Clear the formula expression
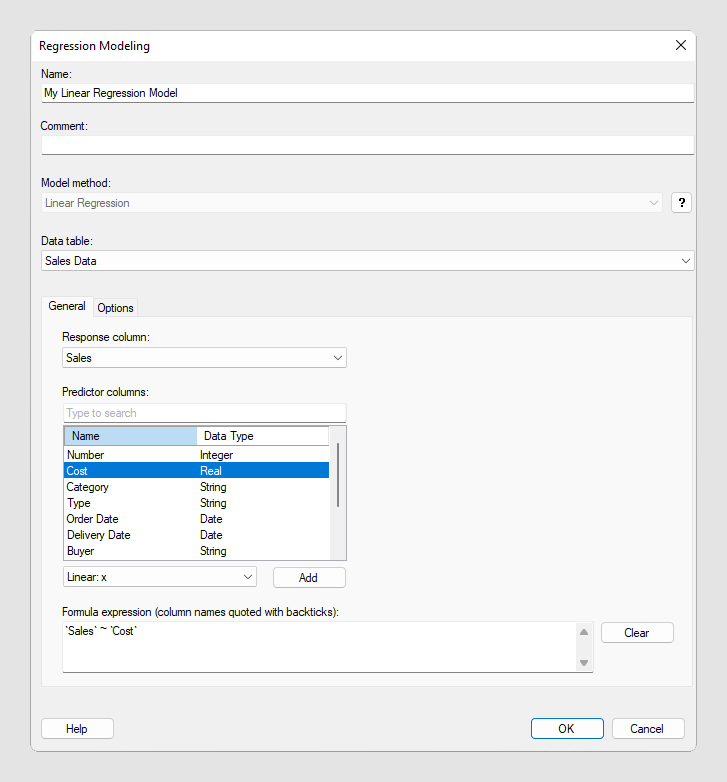 click(x=637, y=632)
